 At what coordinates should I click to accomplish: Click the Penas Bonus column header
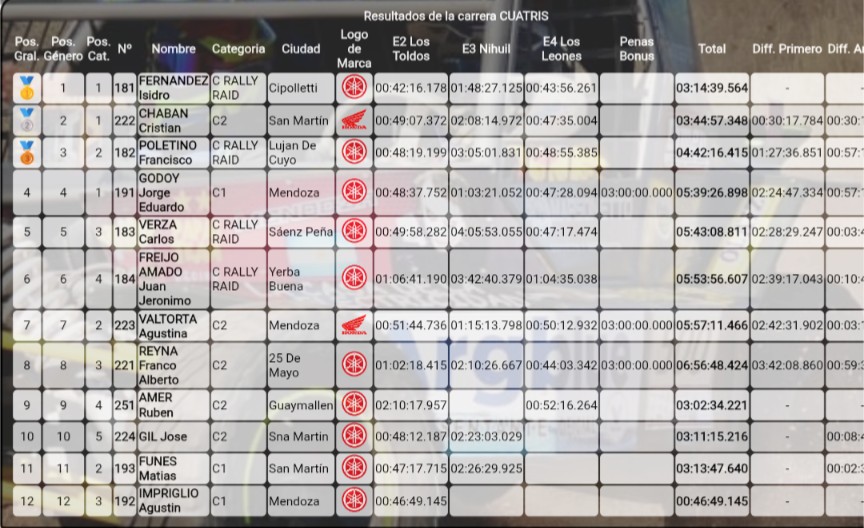tap(637, 49)
